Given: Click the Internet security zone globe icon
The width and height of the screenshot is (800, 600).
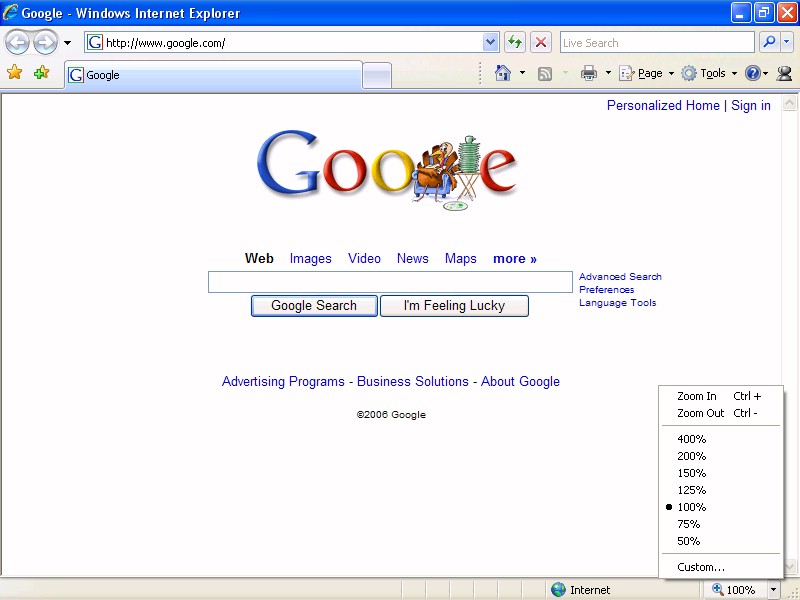Looking at the screenshot, I should [x=559, y=590].
